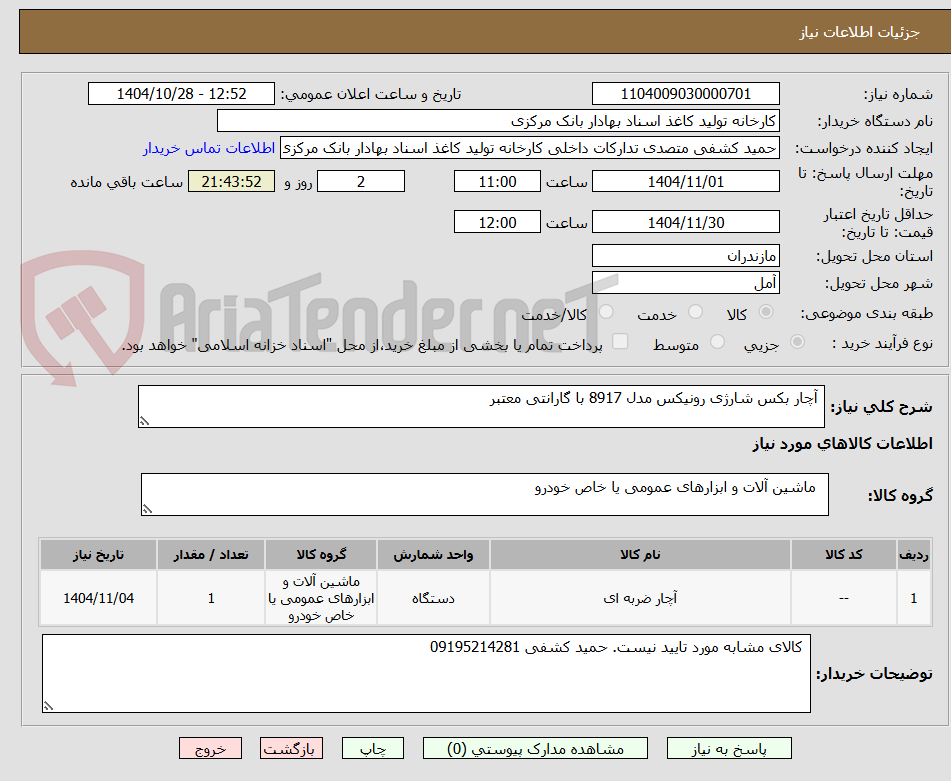Click the goods group textarea

pyautogui.click(x=485, y=494)
